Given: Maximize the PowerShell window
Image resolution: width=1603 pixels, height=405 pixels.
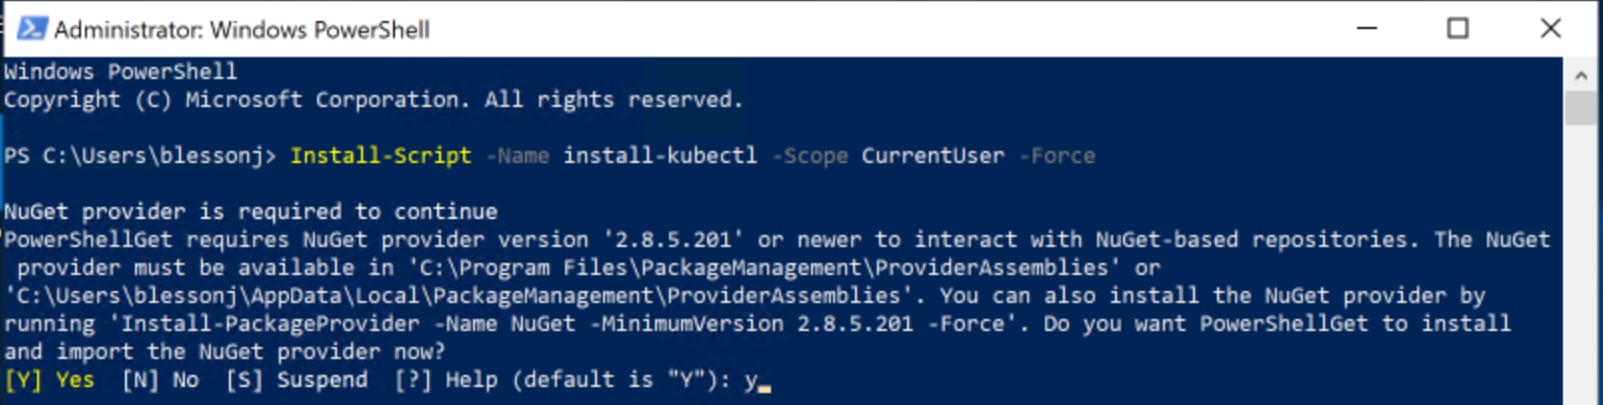Looking at the screenshot, I should point(1458,28).
